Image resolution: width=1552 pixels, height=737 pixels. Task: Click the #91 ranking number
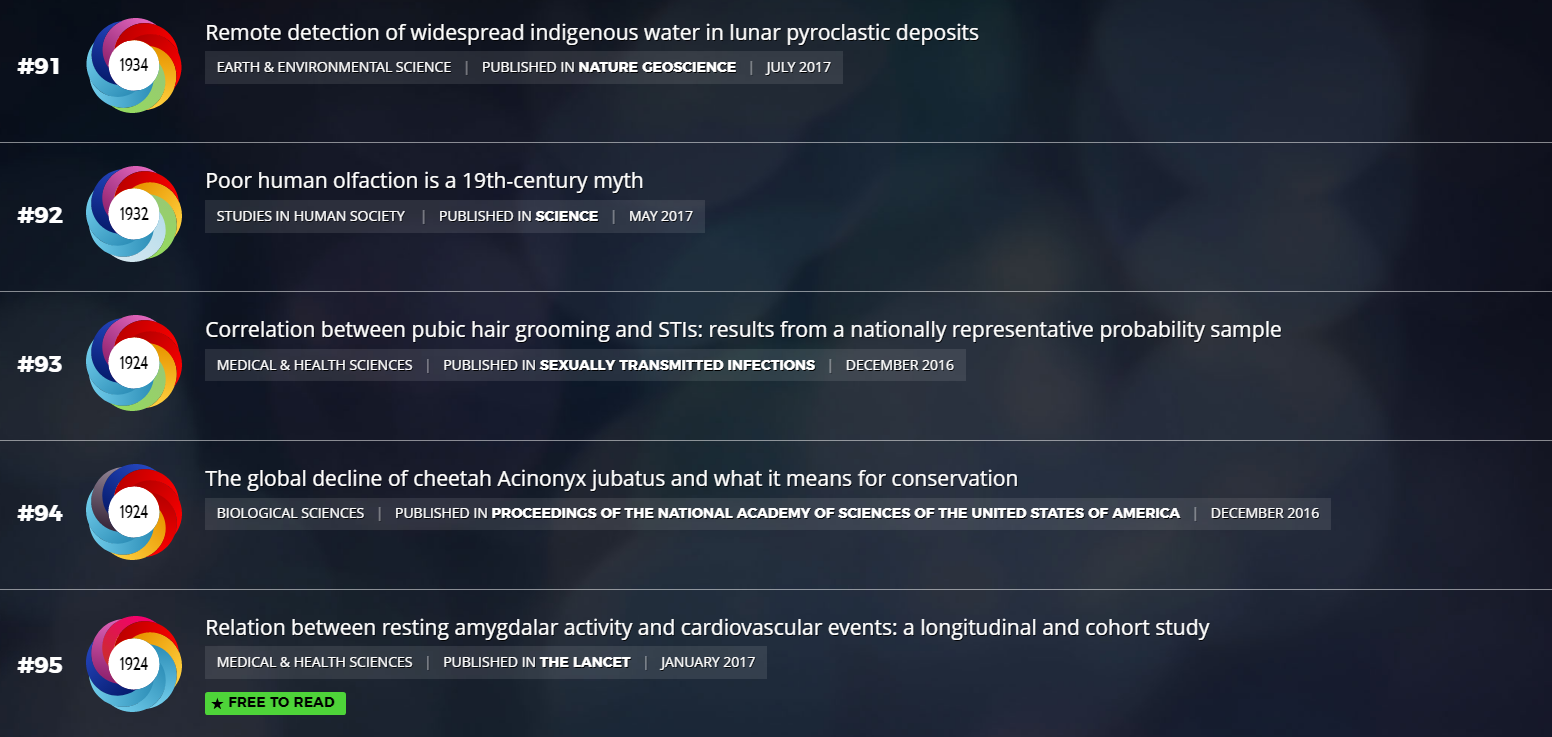coord(39,66)
